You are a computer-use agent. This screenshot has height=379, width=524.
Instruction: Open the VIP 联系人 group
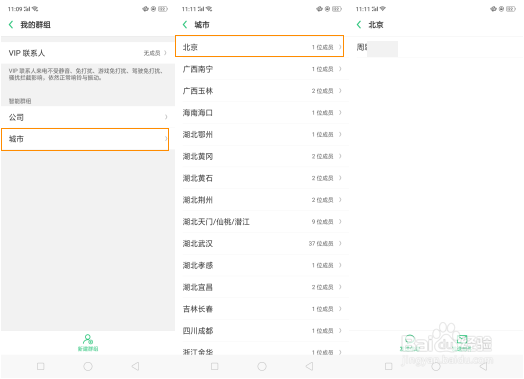pyautogui.click(x=88, y=53)
